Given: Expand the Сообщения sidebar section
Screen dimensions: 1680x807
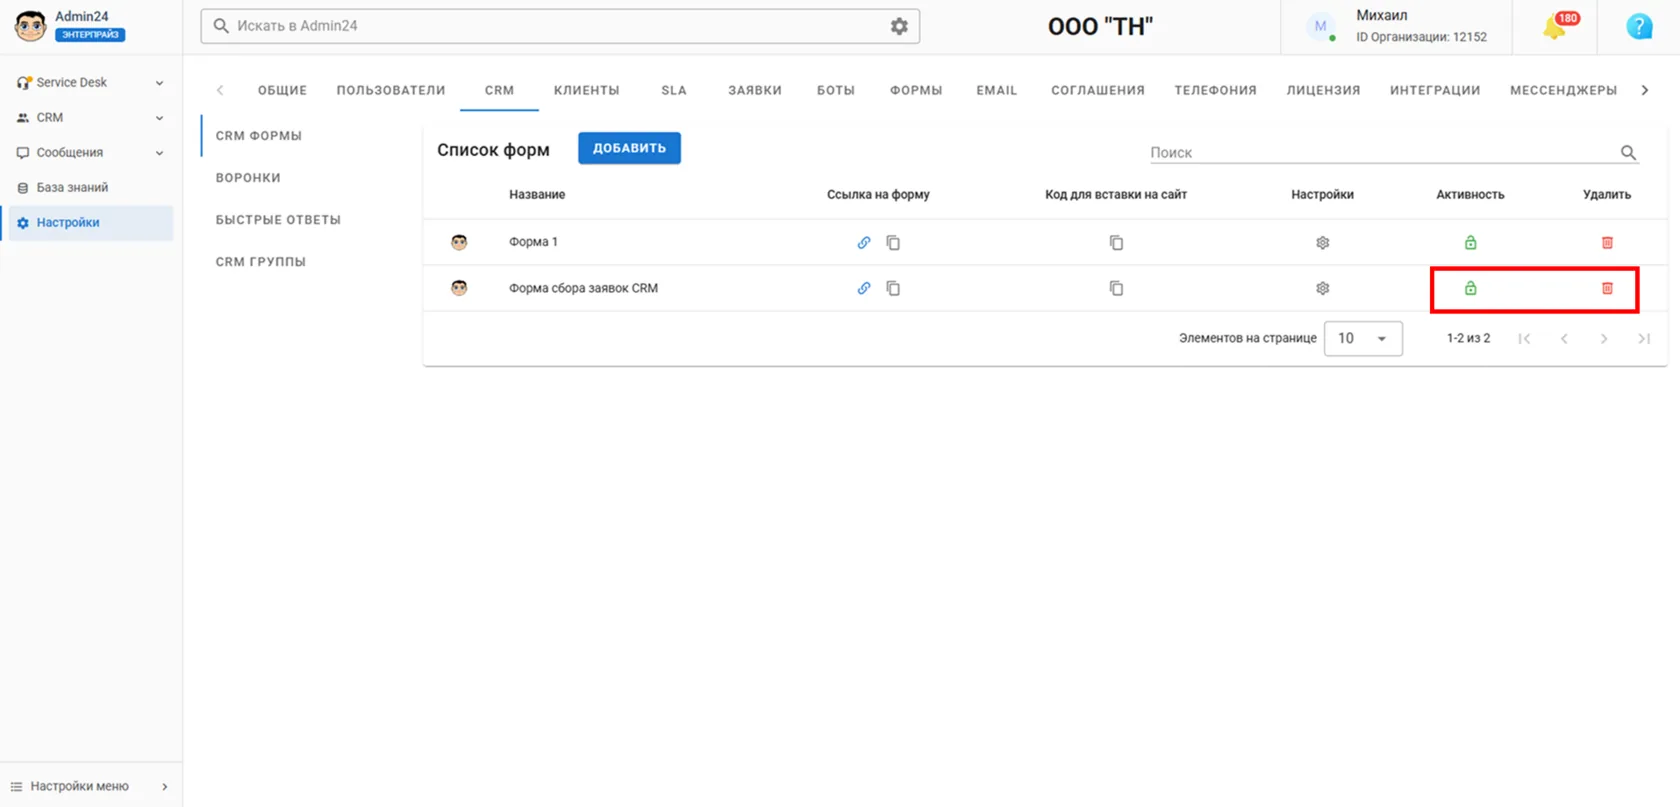Looking at the screenshot, I should [x=90, y=153].
